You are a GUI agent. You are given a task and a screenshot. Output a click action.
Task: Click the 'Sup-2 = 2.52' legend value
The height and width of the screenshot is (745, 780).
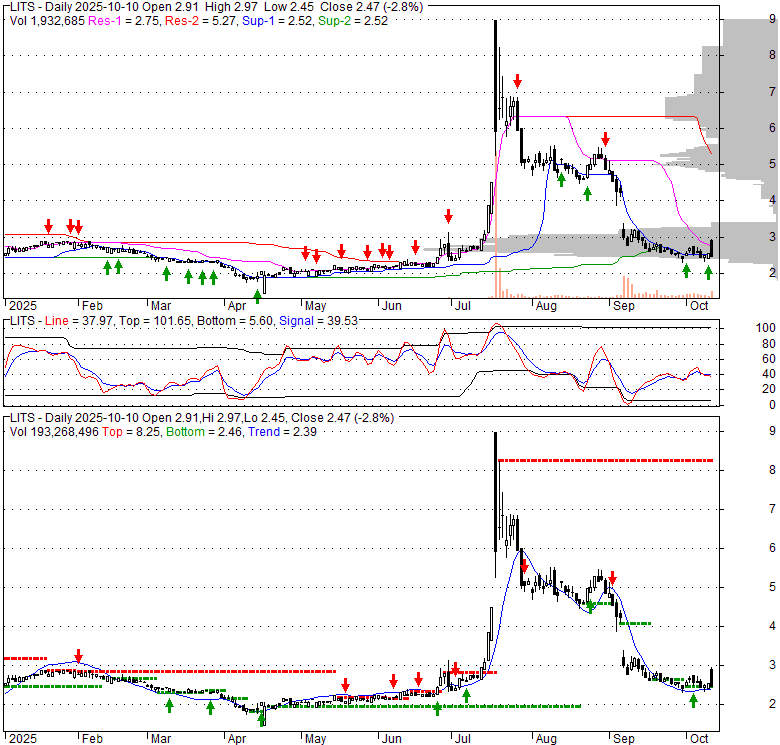point(353,21)
